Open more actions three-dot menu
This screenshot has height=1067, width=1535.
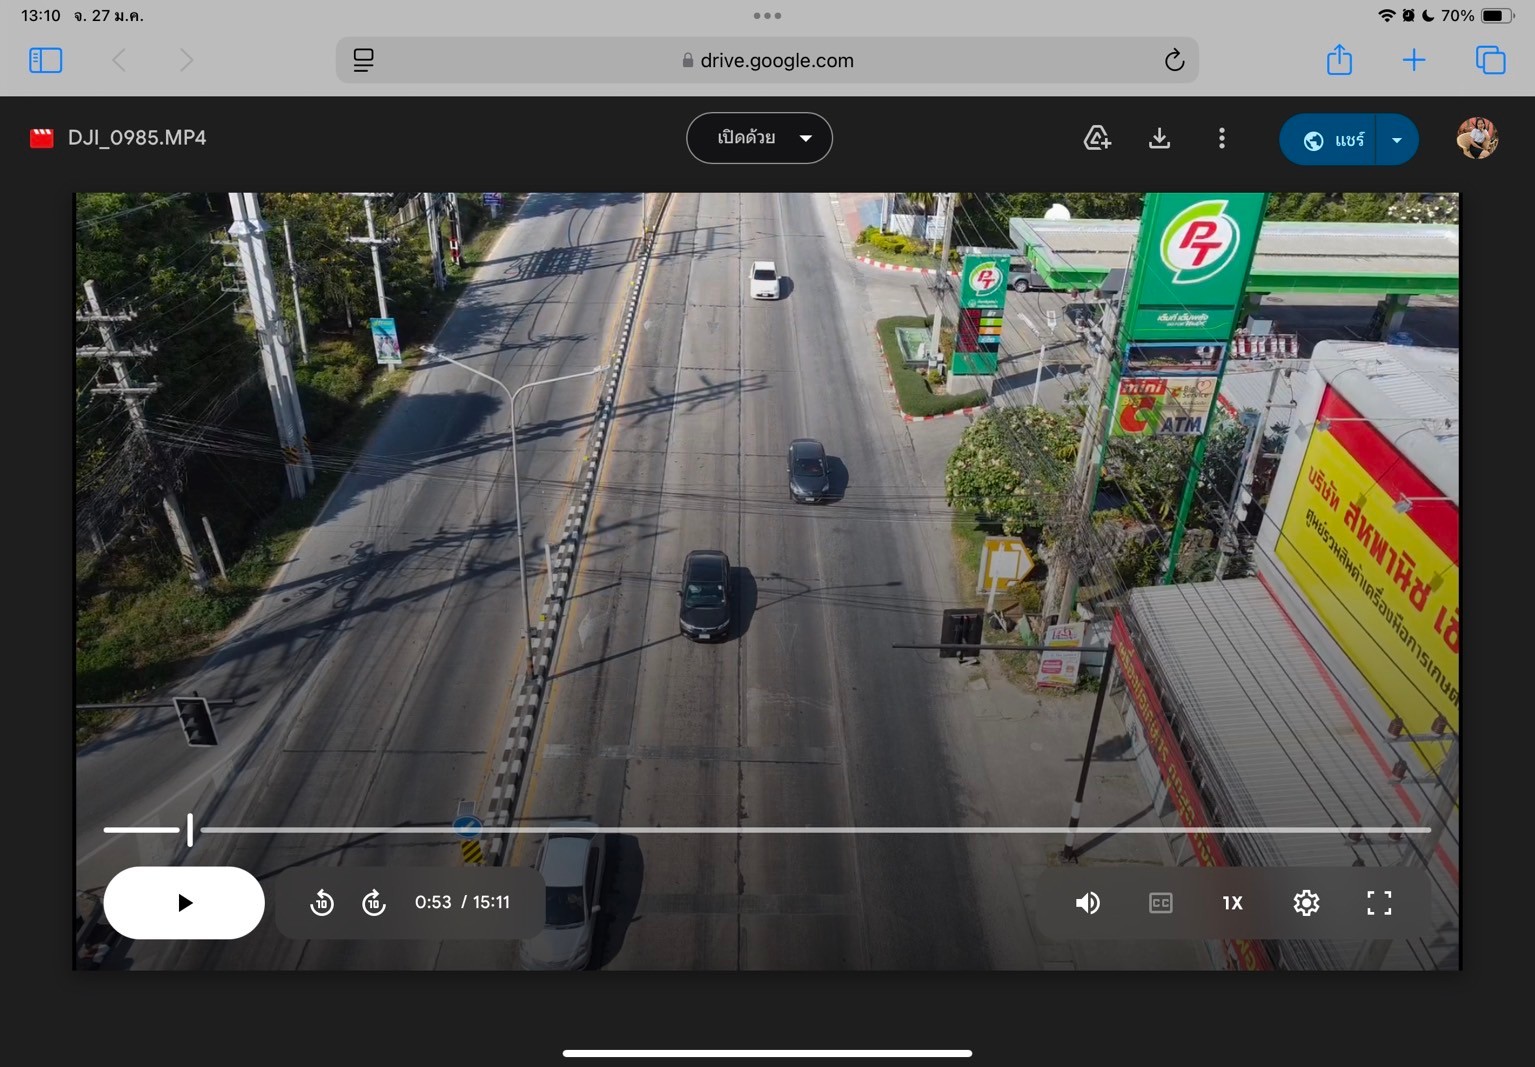[1221, 138]
